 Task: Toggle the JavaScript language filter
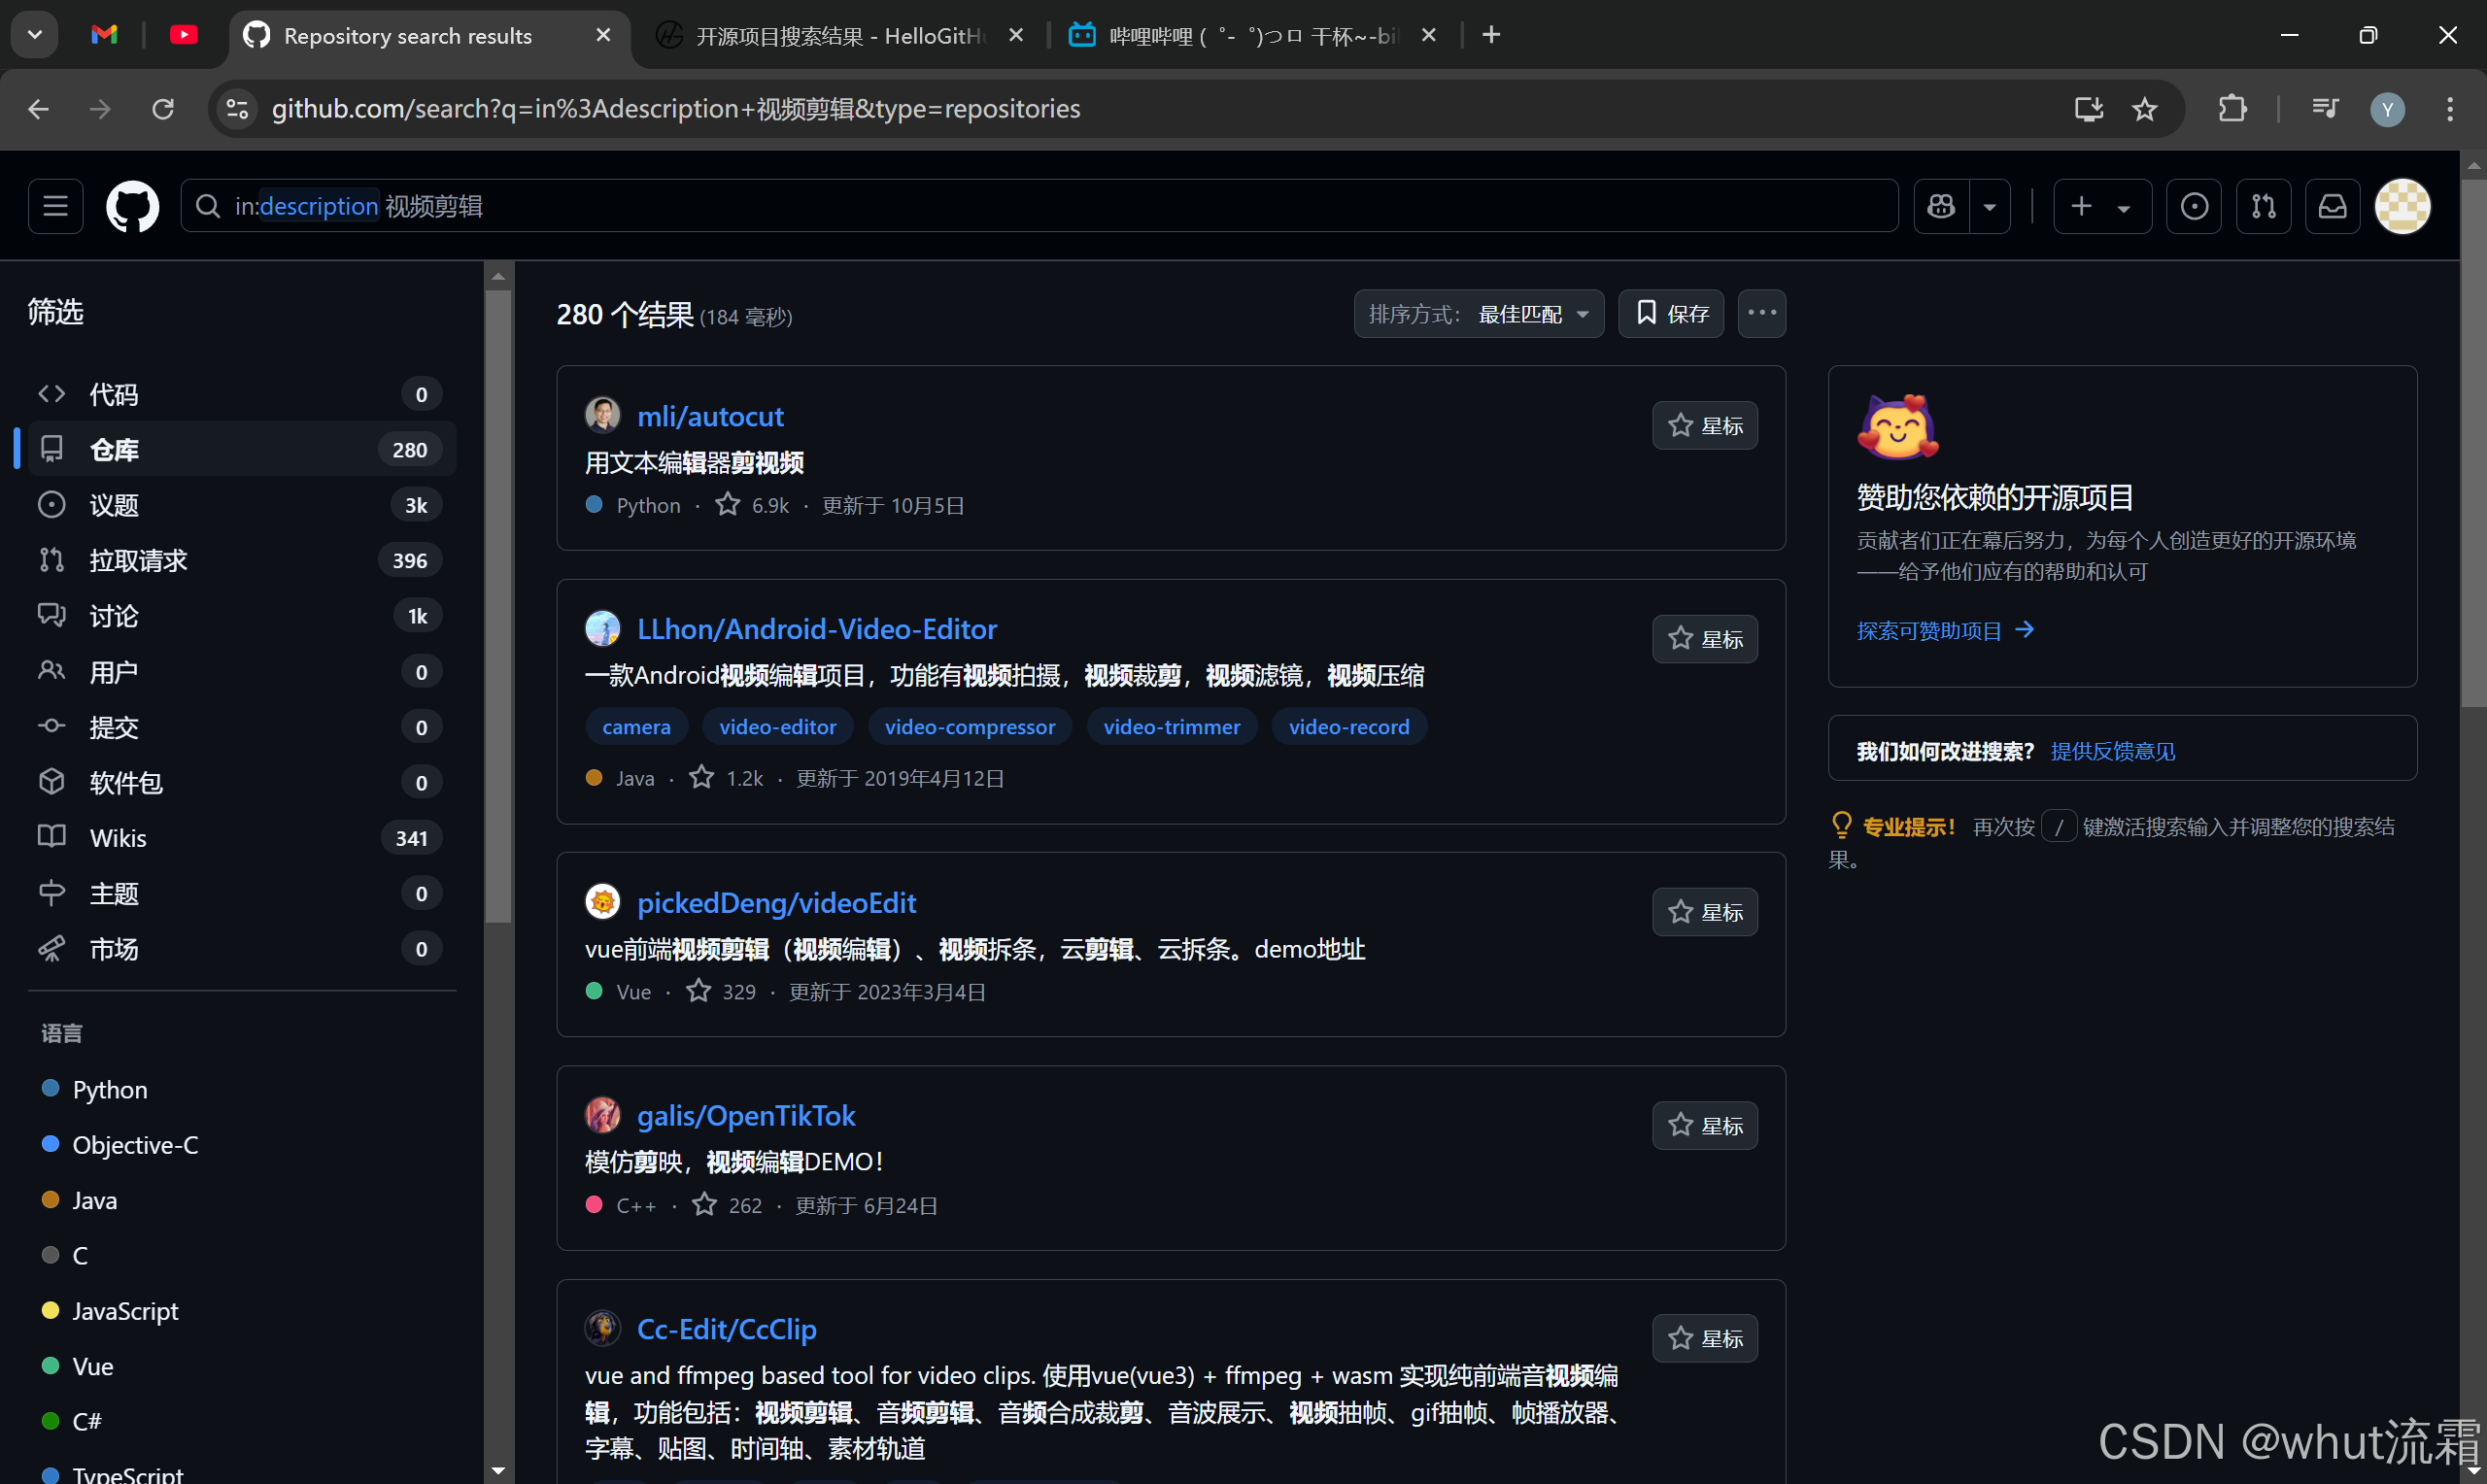[125, 1310]
